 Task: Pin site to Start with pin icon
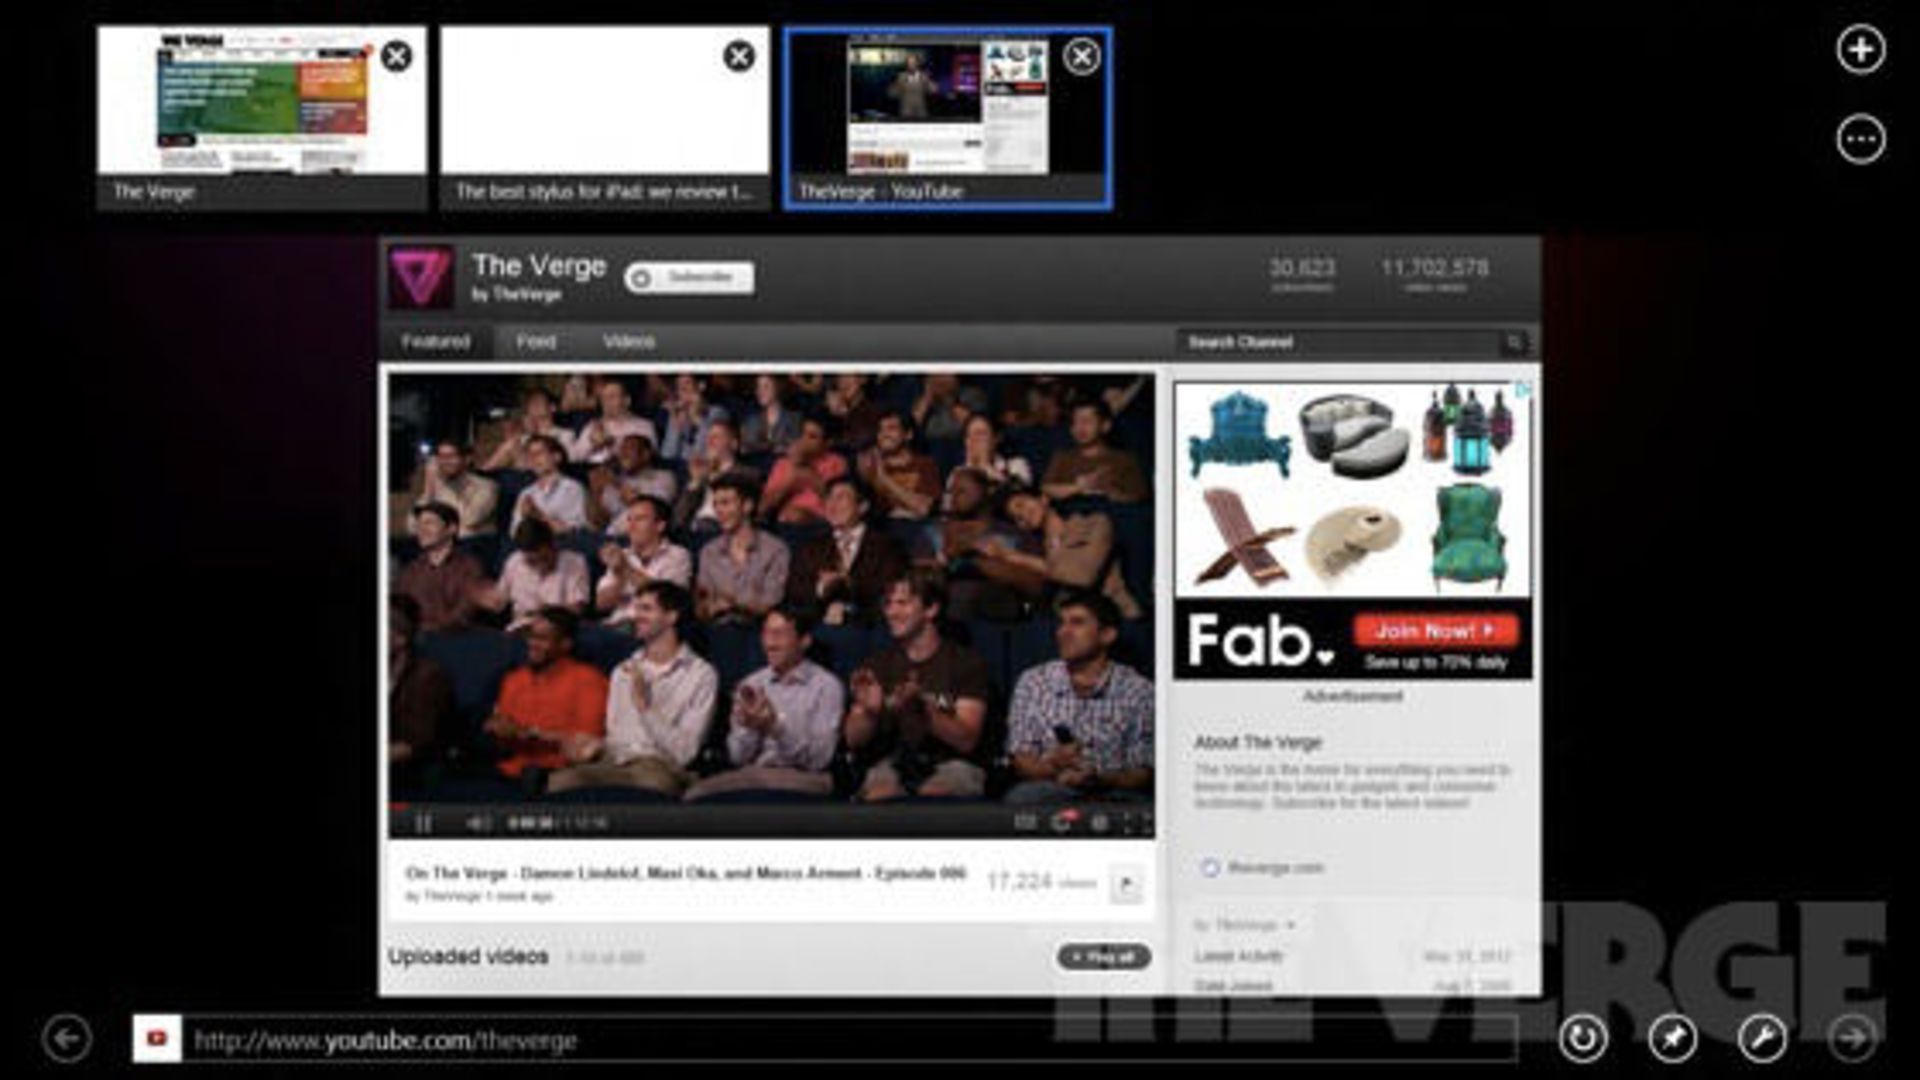[x=1672, y=1038]
